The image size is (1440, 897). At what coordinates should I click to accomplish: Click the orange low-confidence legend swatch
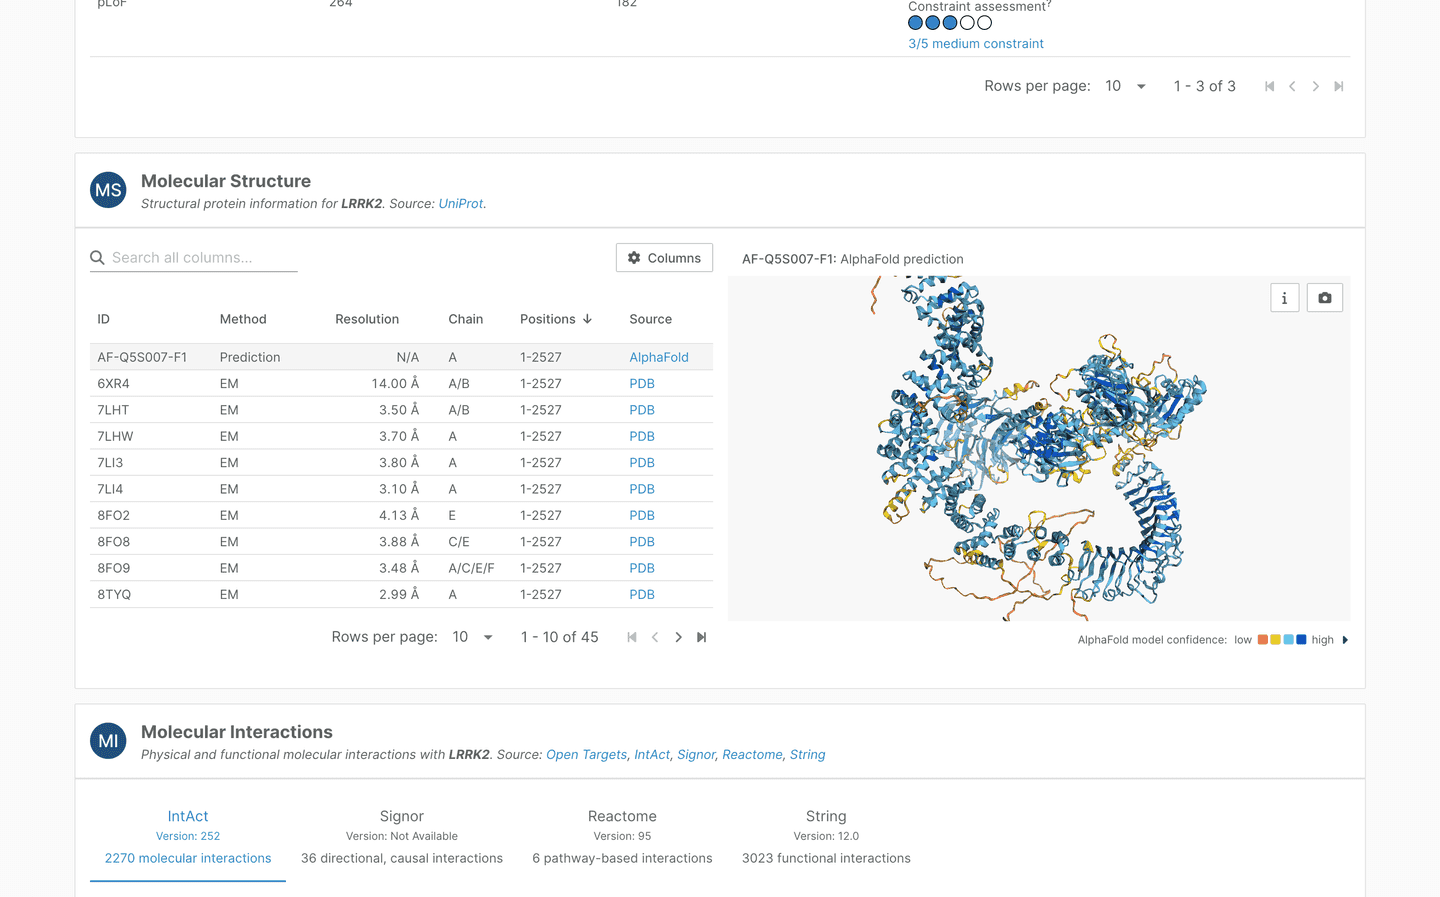pyautogui.click(x=1263, y=640)
